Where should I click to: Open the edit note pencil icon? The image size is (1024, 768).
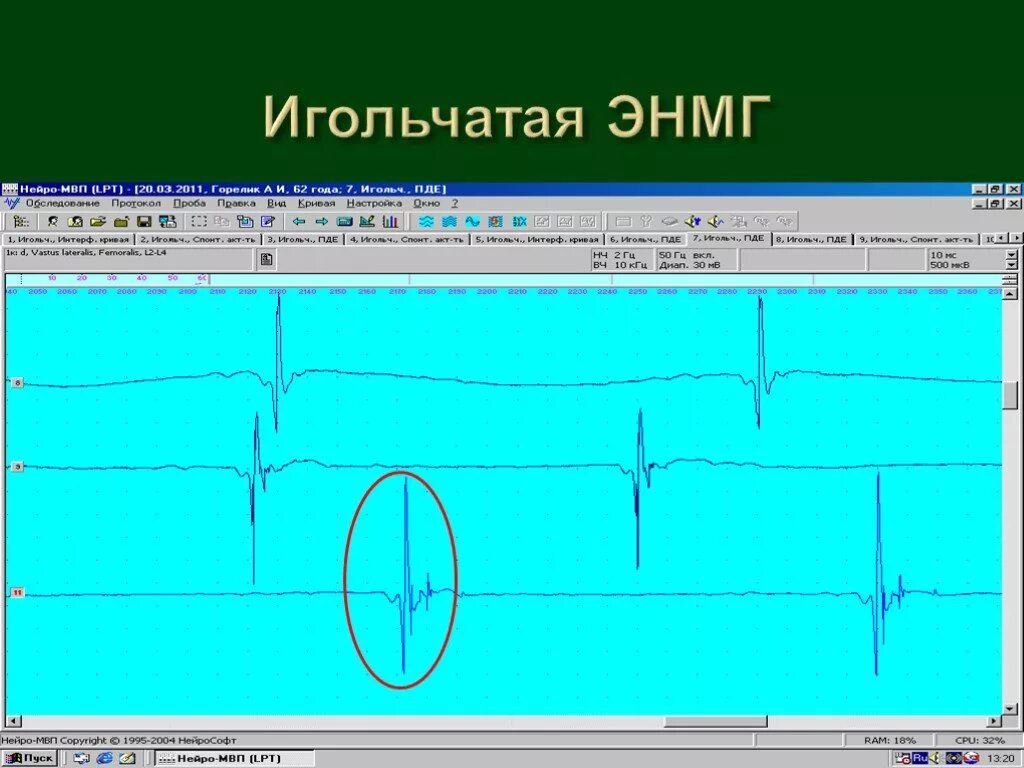[x=268, y=221]
